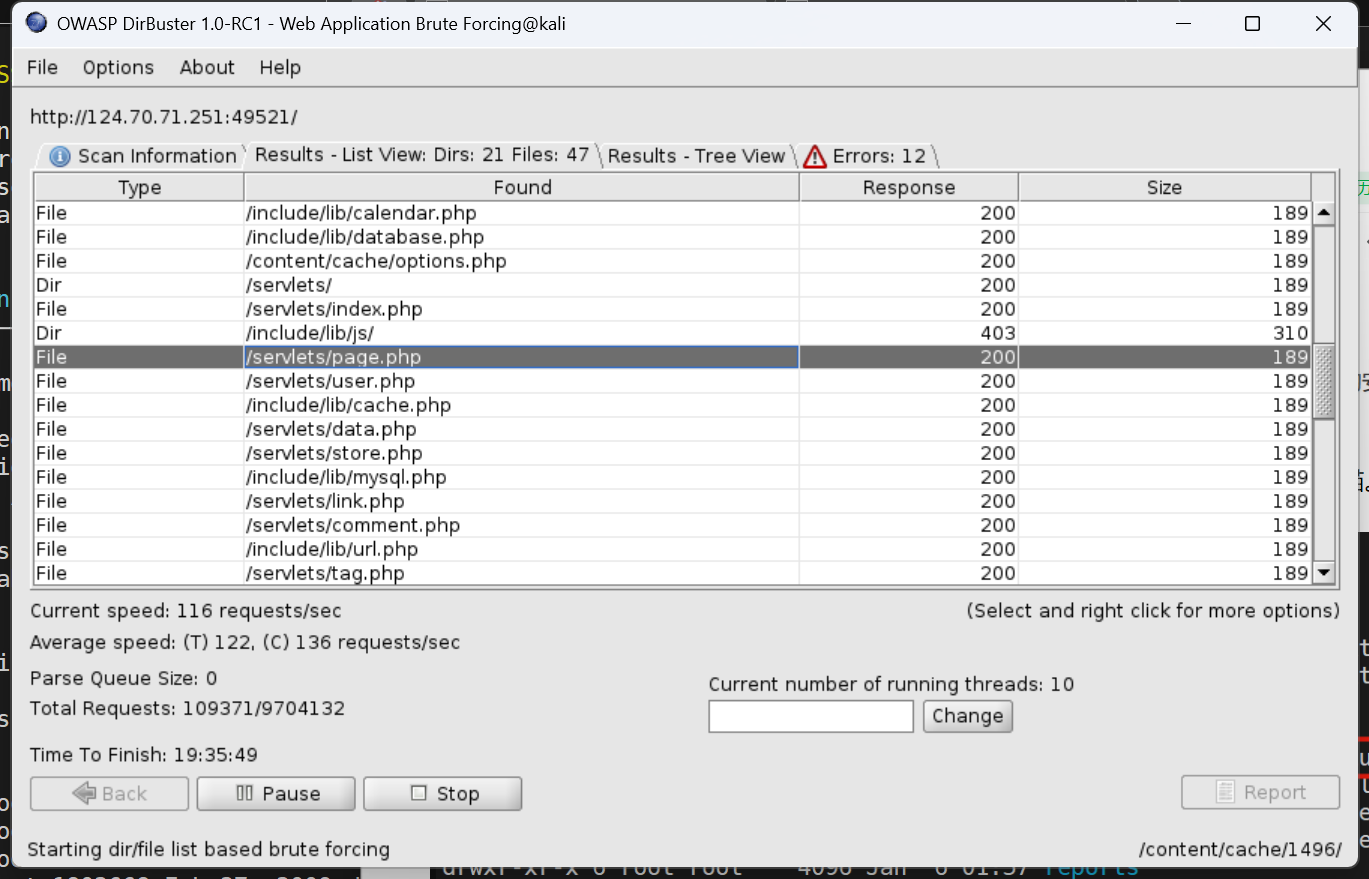Switch to the Scan Information tab
Image resolution: width=1369 pixels, height=879 pixels.
[x=142, y=156]
